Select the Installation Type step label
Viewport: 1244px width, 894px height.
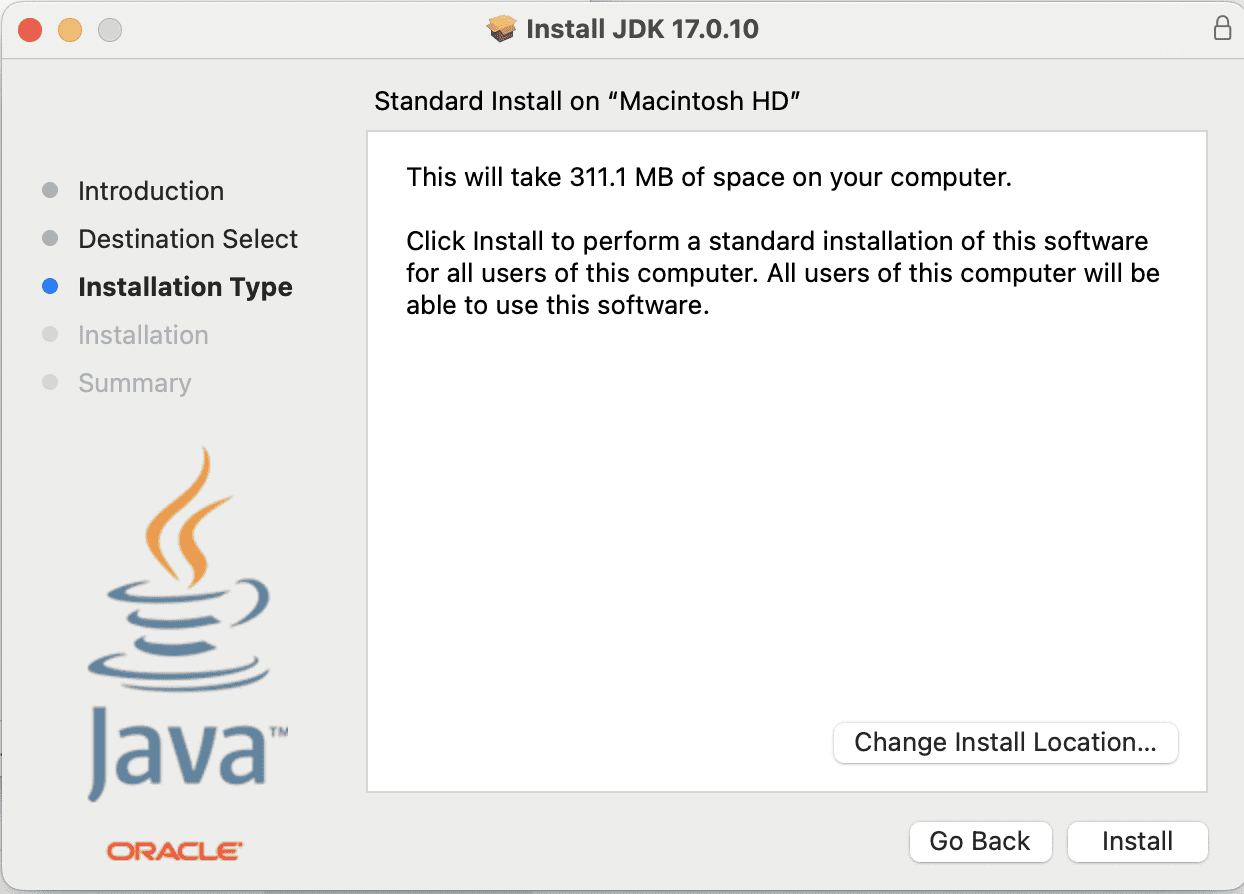pos(185,287)
